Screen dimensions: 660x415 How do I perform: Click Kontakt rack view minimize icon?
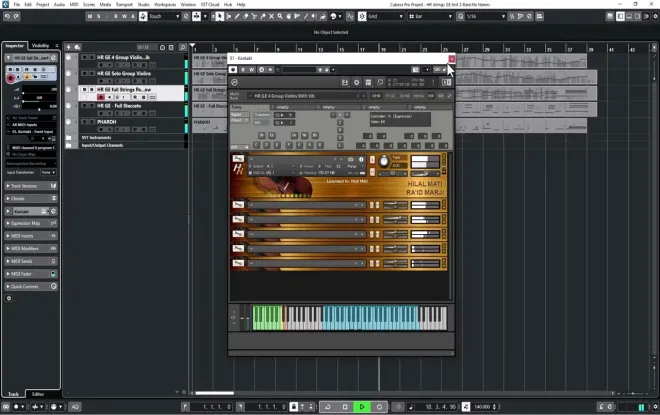(380, 82)
